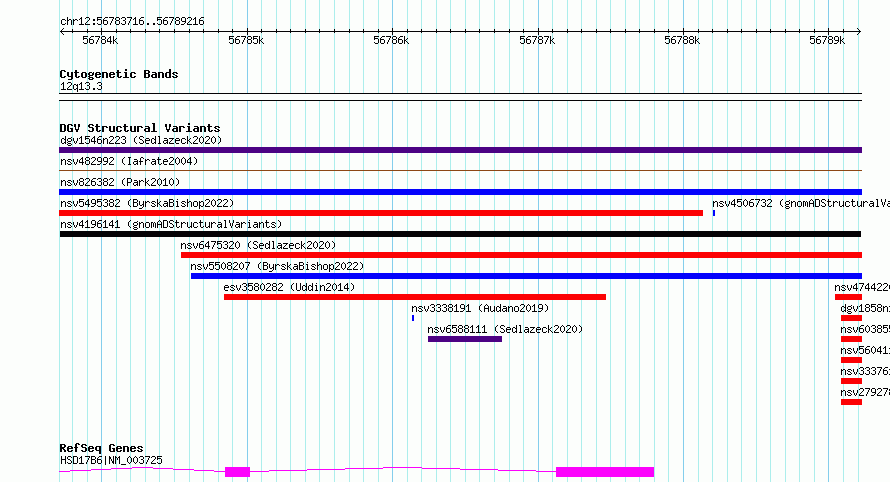Viewport: 890px width, 482px height.
Task: Click the dgv1546n223 (Sedlazeck2020) label
Action: (x=141, y=140)
